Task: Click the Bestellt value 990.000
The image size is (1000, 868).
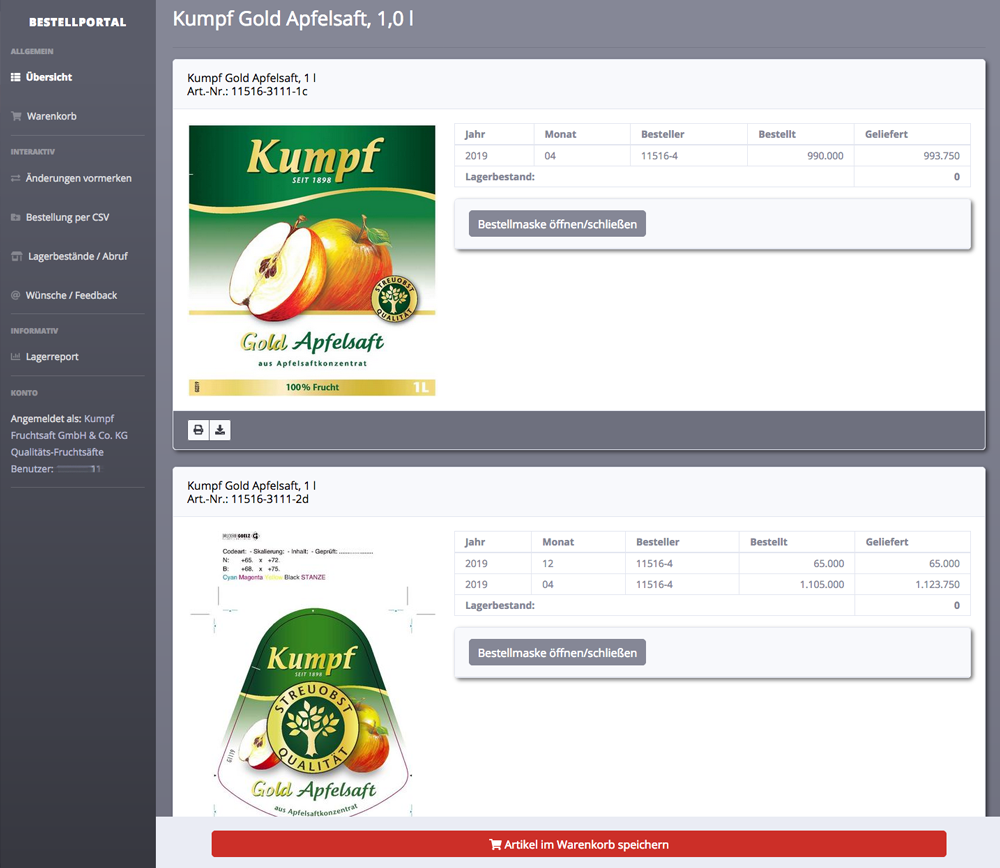Action: (825, 156)
